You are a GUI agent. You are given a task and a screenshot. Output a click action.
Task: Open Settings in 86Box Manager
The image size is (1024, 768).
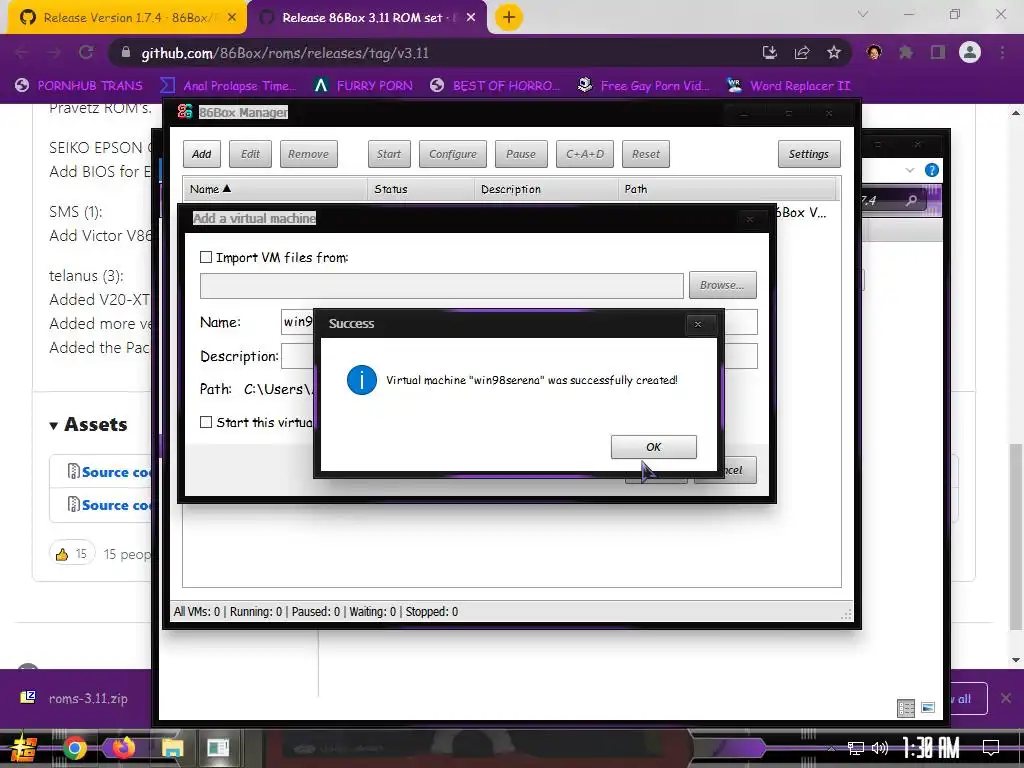tap(808, 154)
